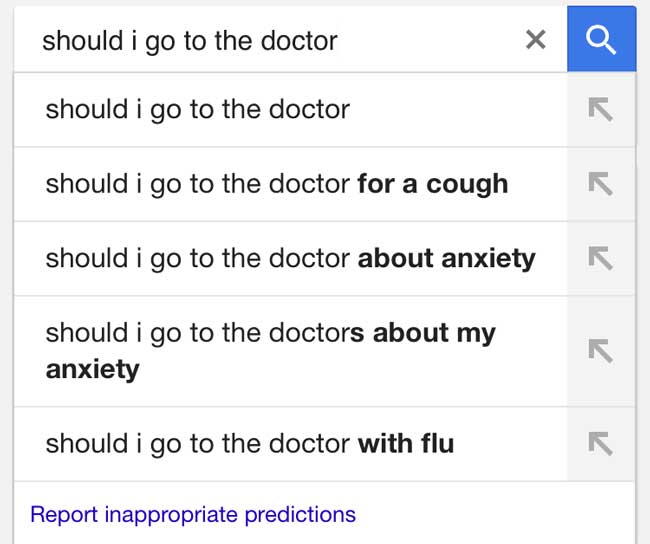Click the bold 'for a cough' completion text
The width and height of the screenshot is (650, 544).
[x=433, y=184]
